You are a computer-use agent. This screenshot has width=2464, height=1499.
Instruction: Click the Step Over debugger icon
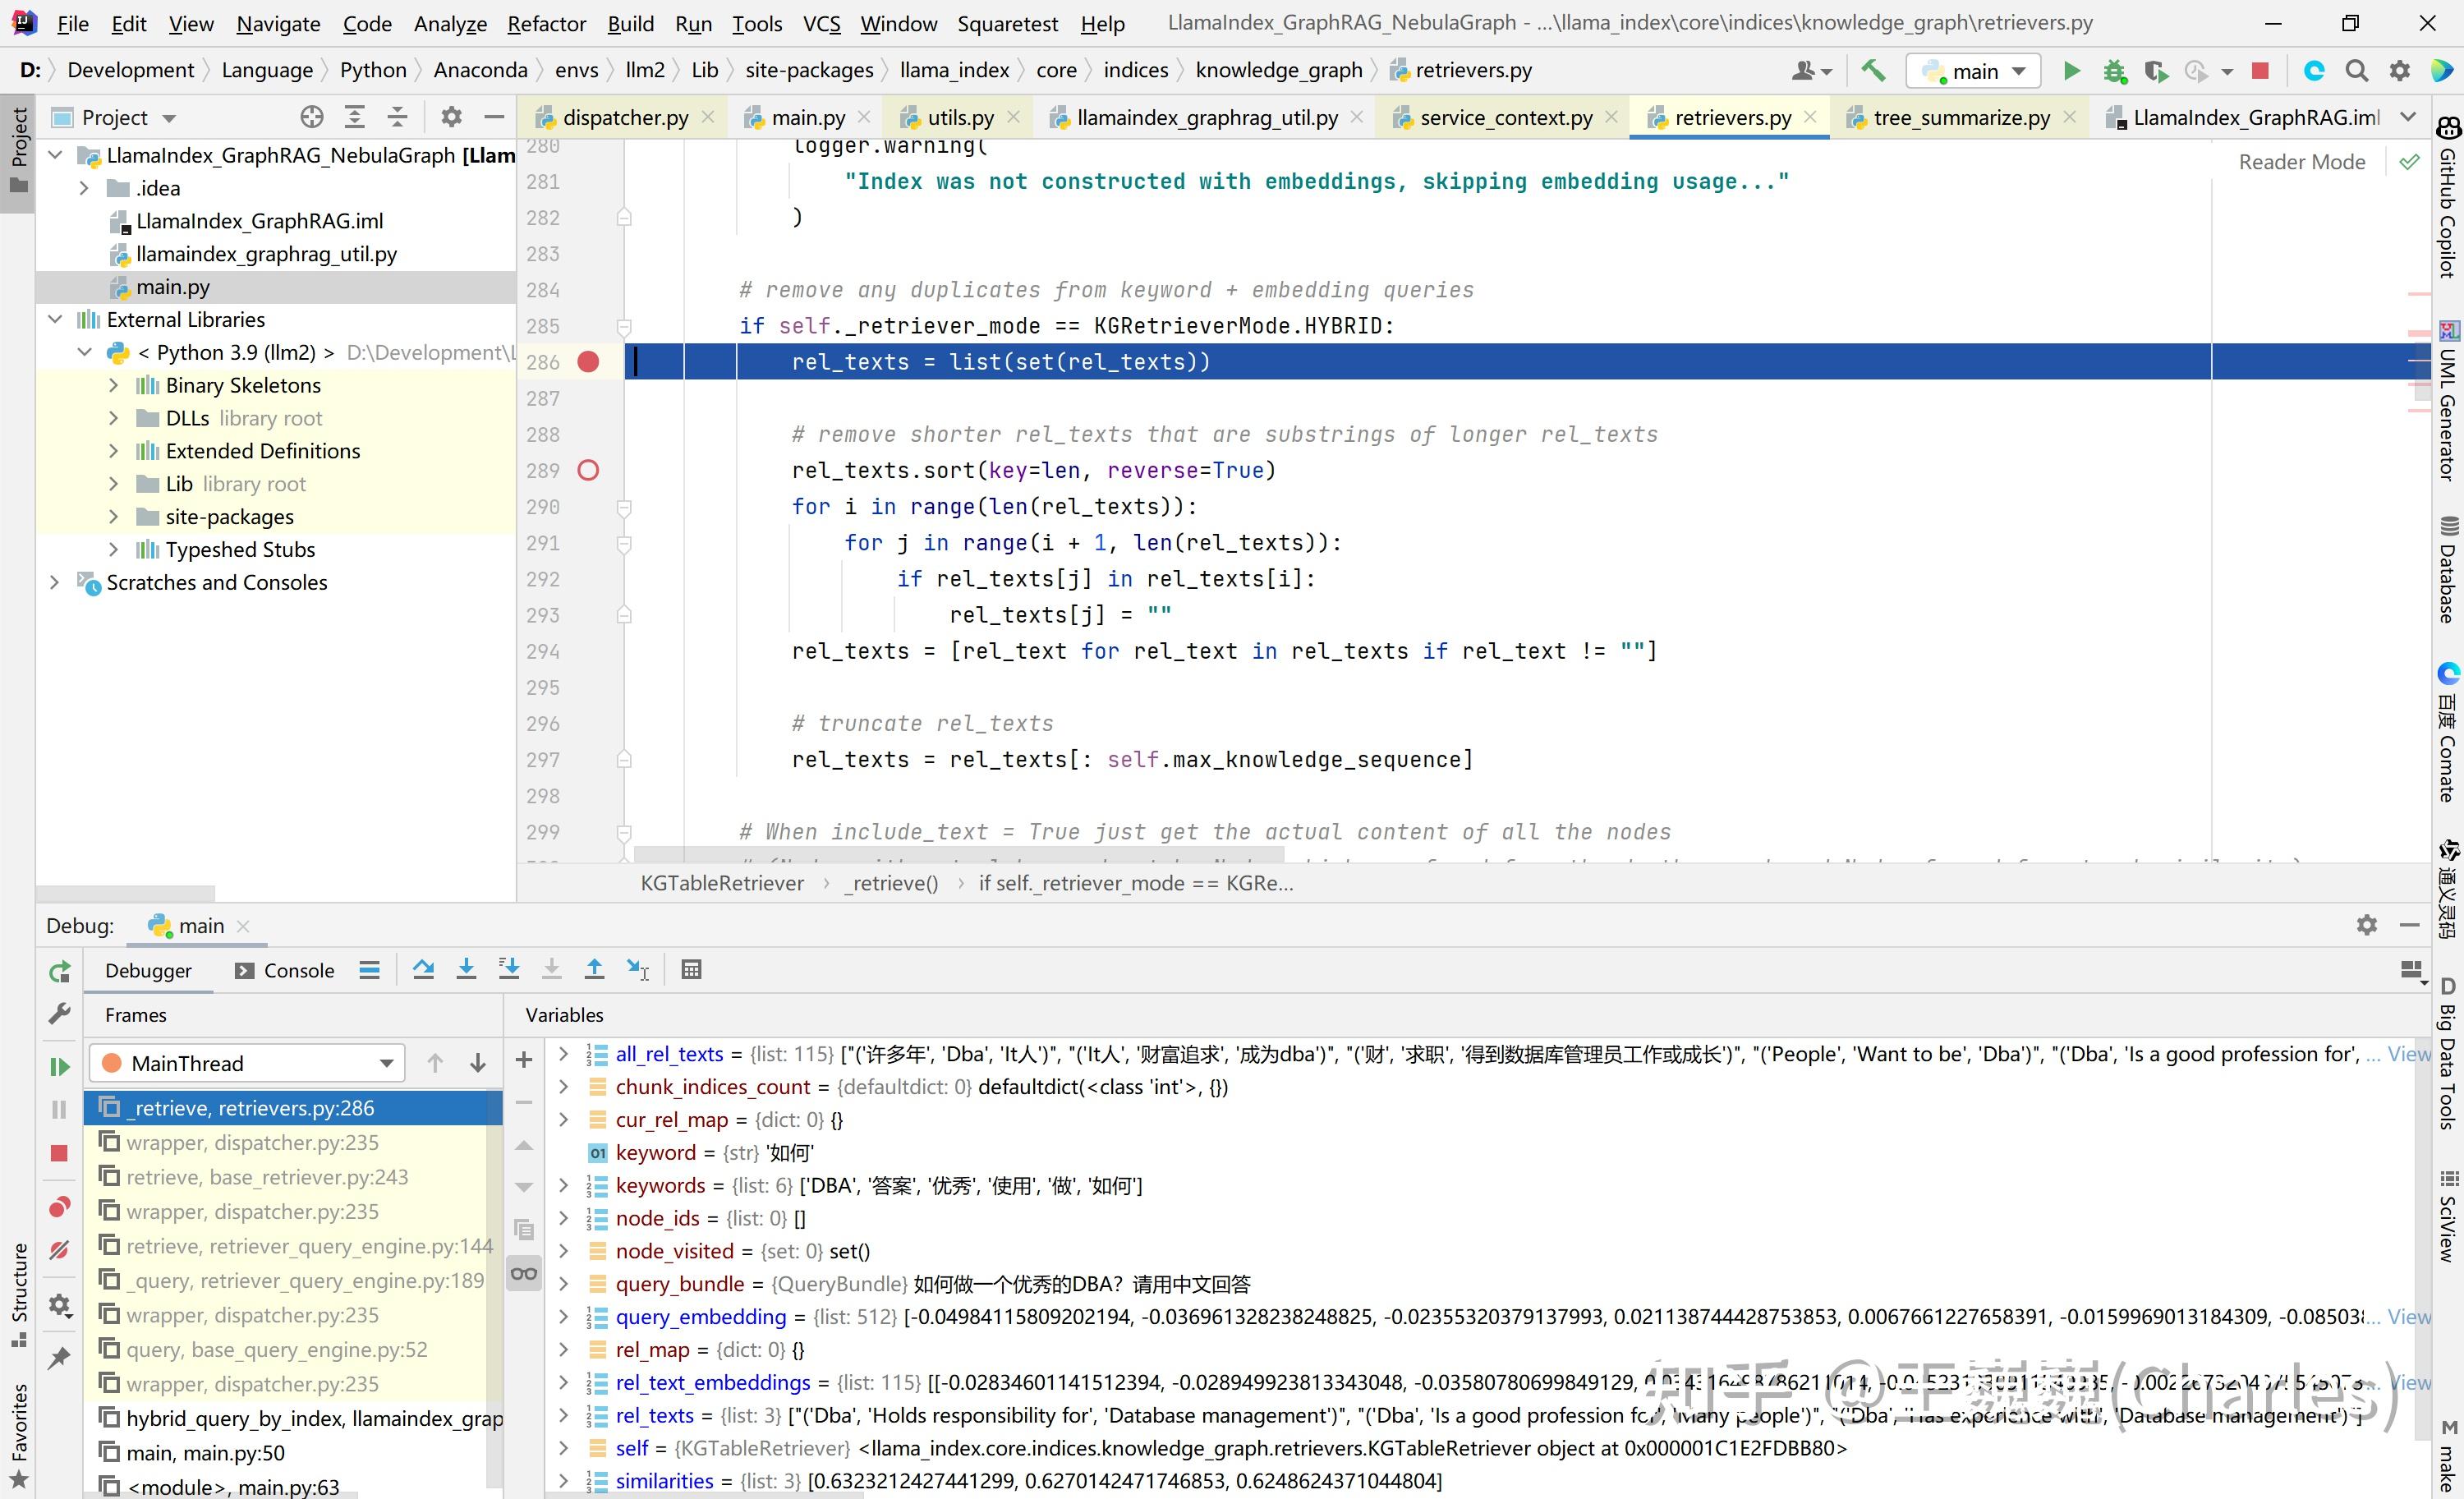(423, 969)
